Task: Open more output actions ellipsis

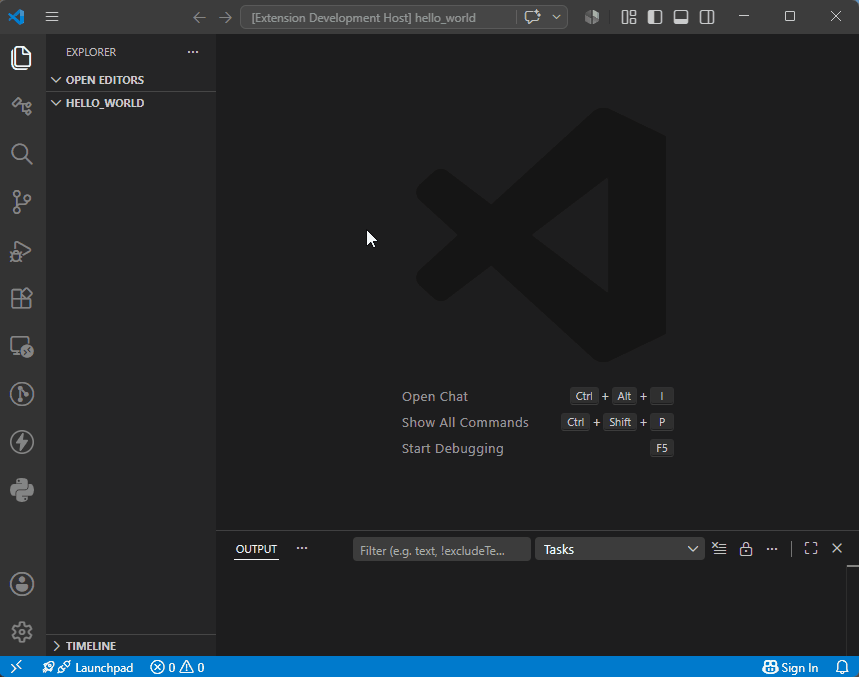Action: [772, 548]
